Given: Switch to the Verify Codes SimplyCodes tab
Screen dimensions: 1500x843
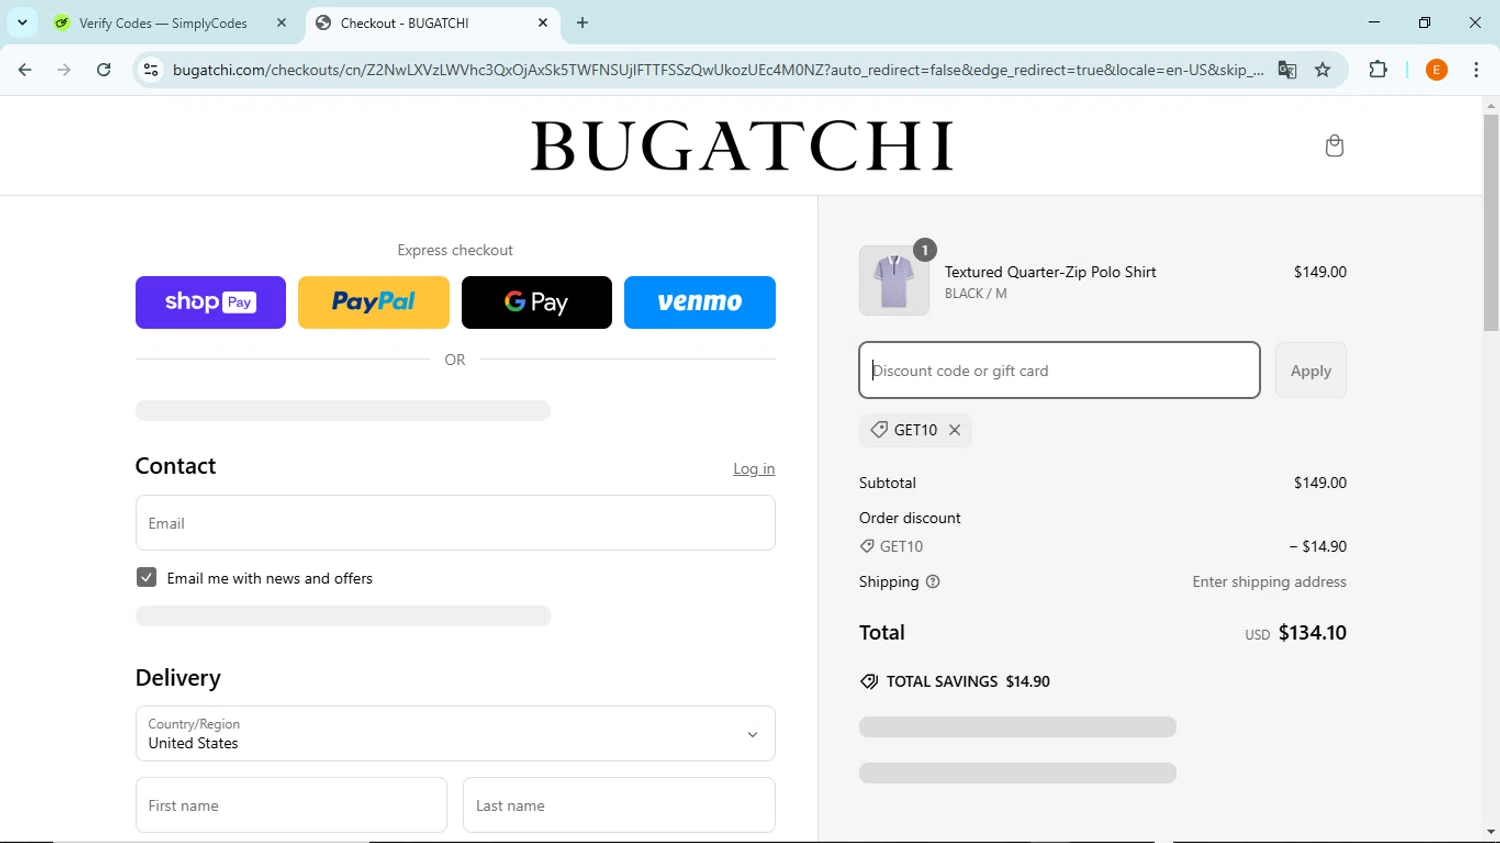Looking at the screenshot, I should coord(172,22).
